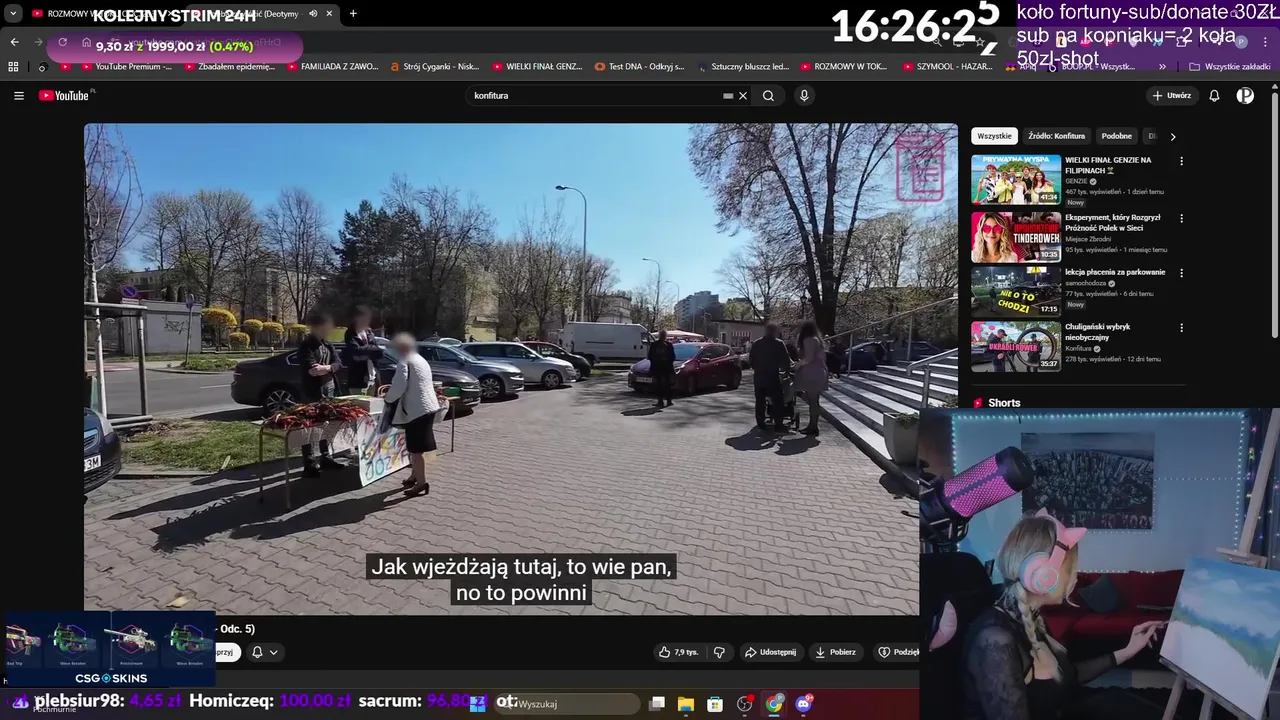Image resolution: width=1280 pixels, height=720 pixels.
Task: Open 'Strój Cyganki' bookmark
Action: pos(434,67)
